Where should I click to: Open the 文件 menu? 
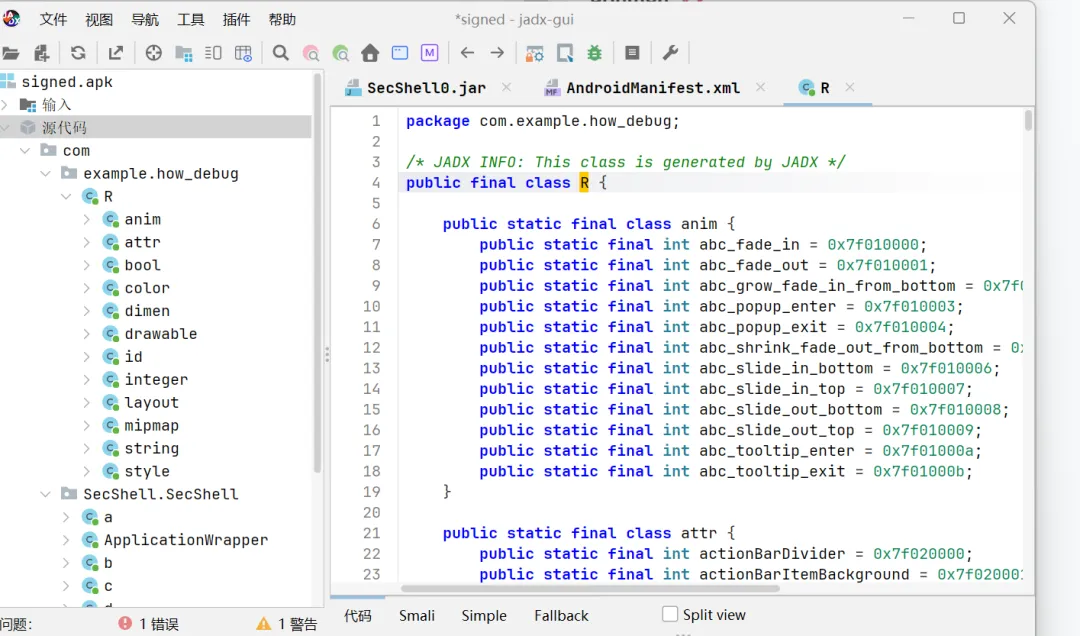pos(53,19)
